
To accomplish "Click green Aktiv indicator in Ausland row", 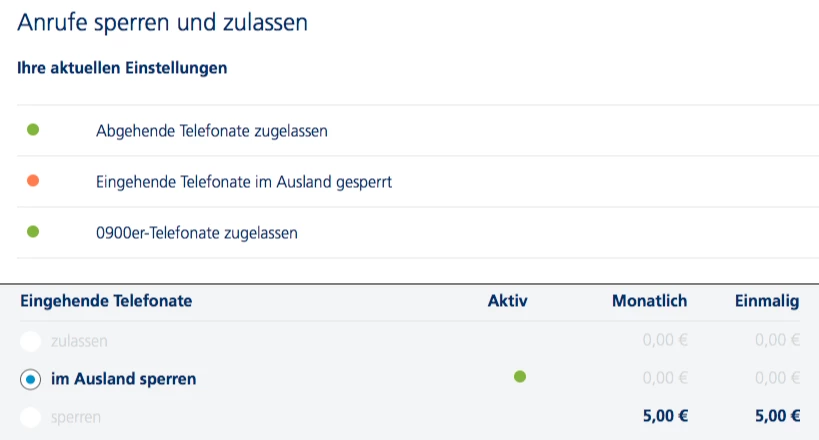I will pos(519,377).
